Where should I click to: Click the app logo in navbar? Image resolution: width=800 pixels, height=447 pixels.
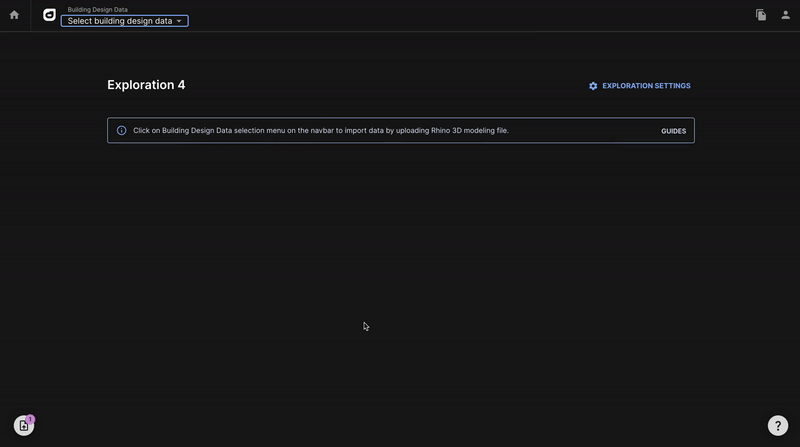(50, 15)
